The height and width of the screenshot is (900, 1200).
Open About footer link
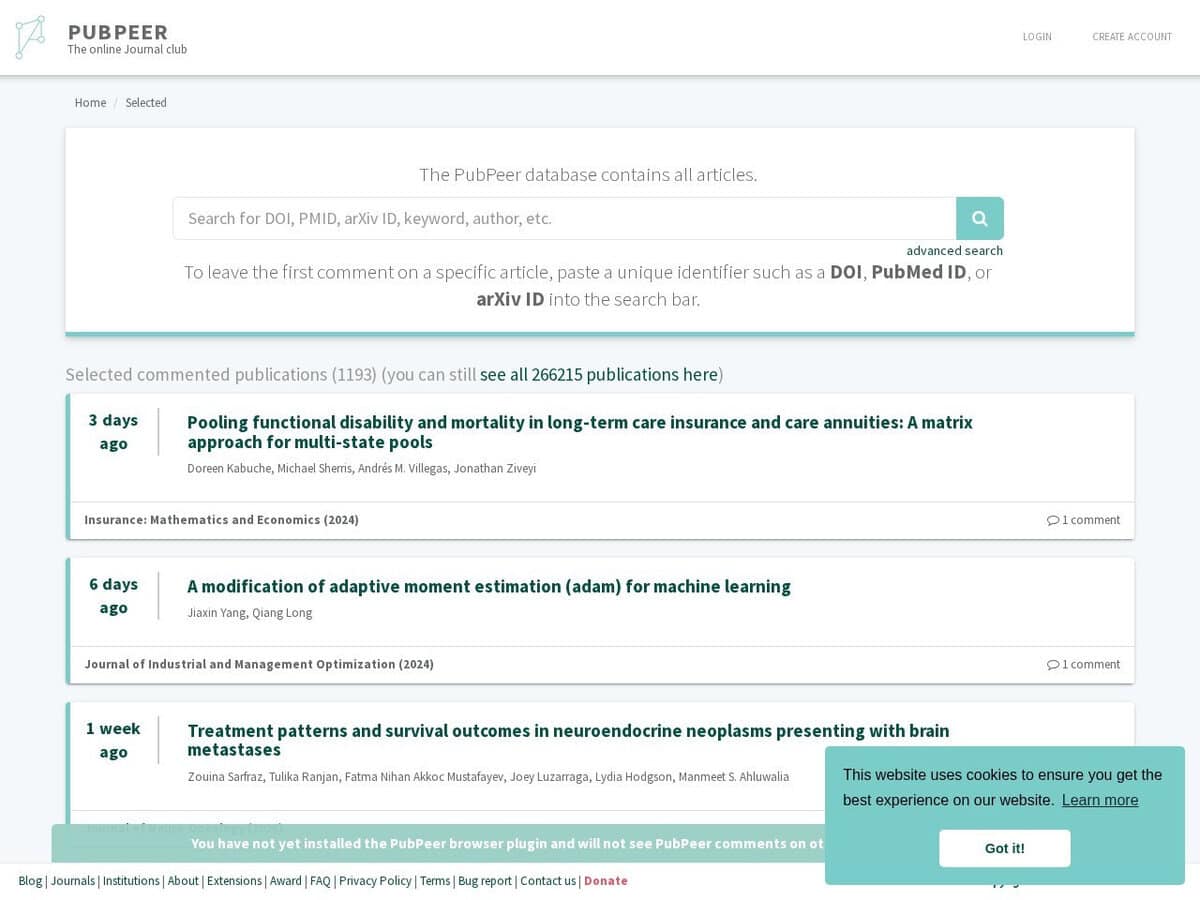(x=183, y=881)
